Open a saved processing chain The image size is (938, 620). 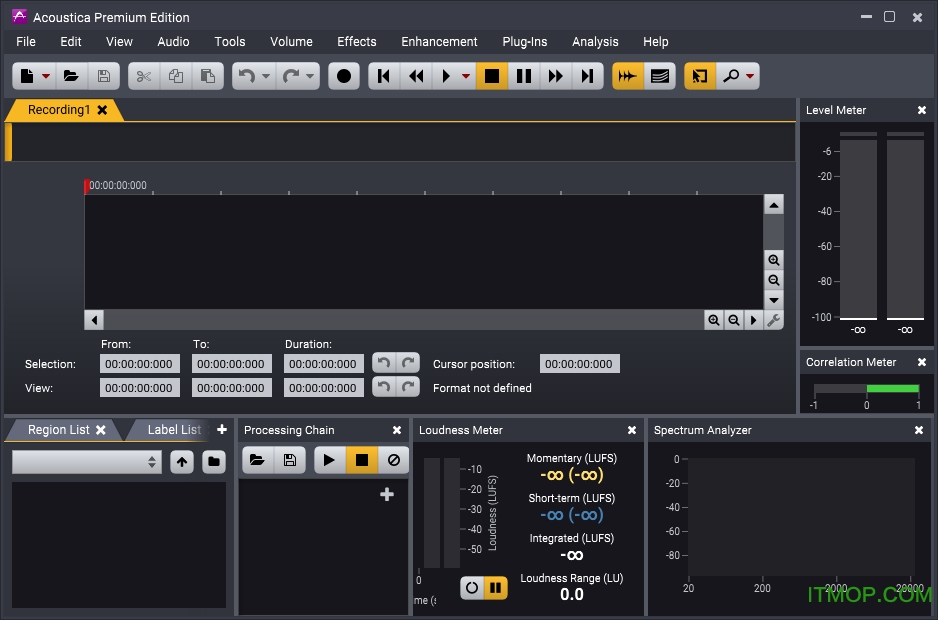point(258,460)
